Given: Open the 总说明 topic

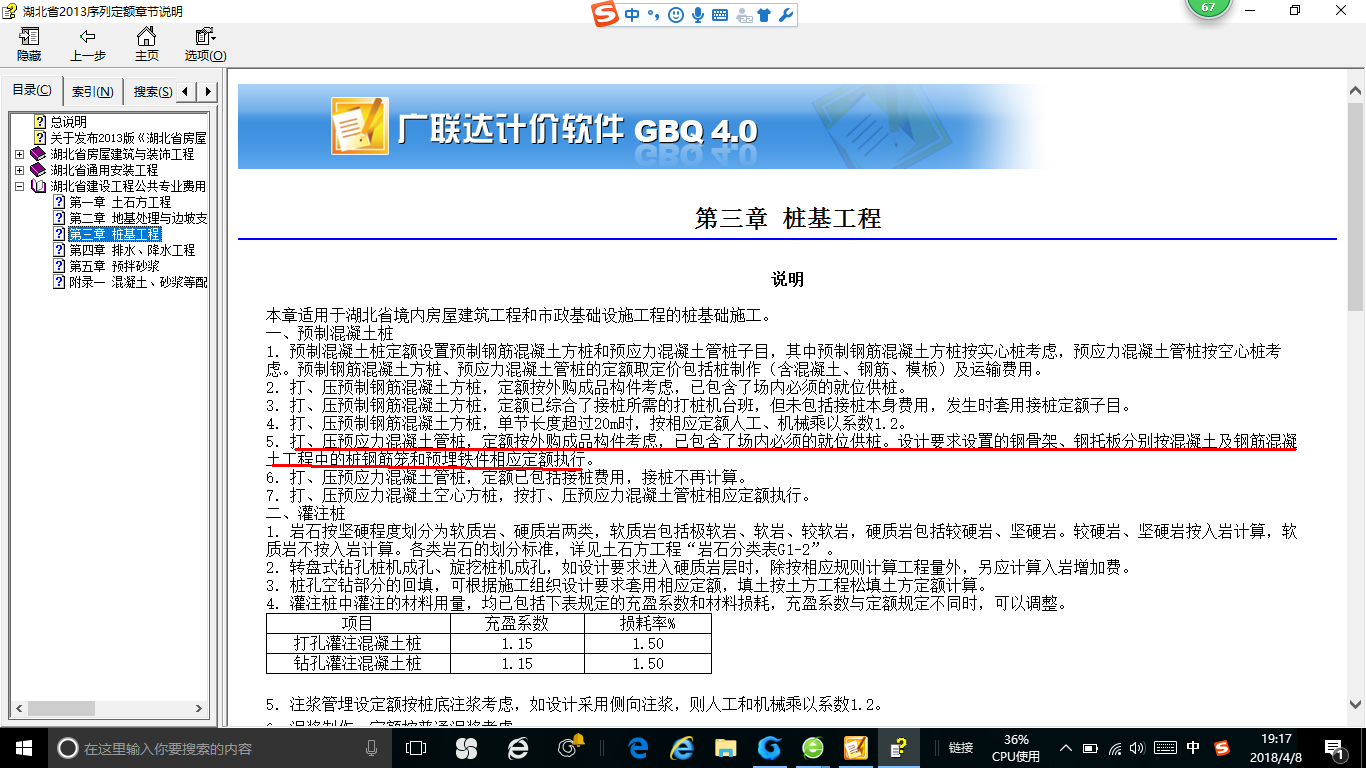Looking at the screenshot, I should tap(69, 122).
